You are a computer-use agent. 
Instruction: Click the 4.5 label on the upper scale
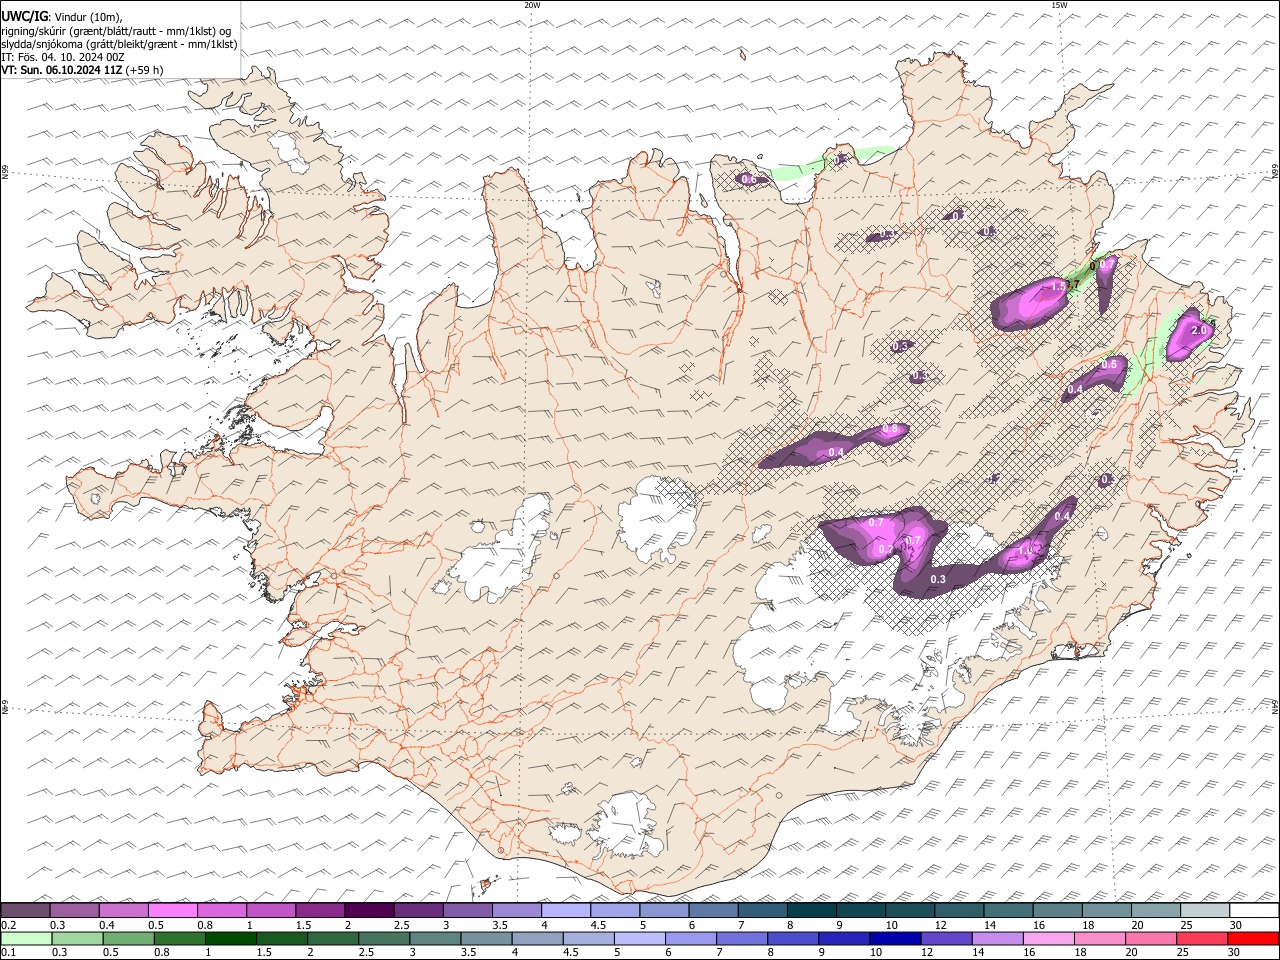tap(599, 925)
